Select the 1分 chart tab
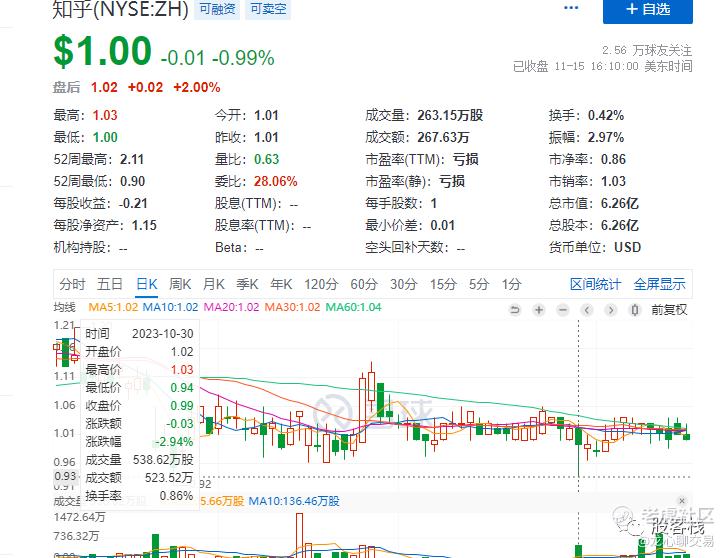 (x=511, y=284)
